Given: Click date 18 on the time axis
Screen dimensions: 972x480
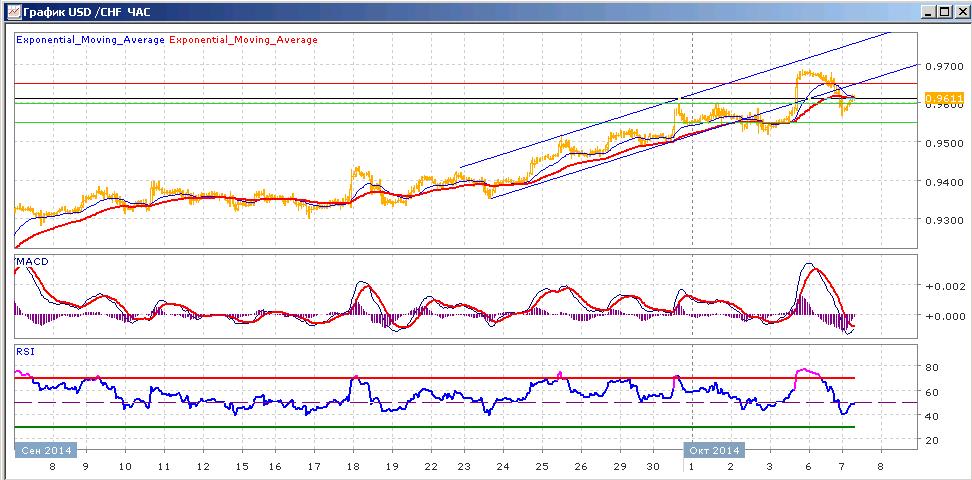Looking at the screenshot, I should coord(353,466).
